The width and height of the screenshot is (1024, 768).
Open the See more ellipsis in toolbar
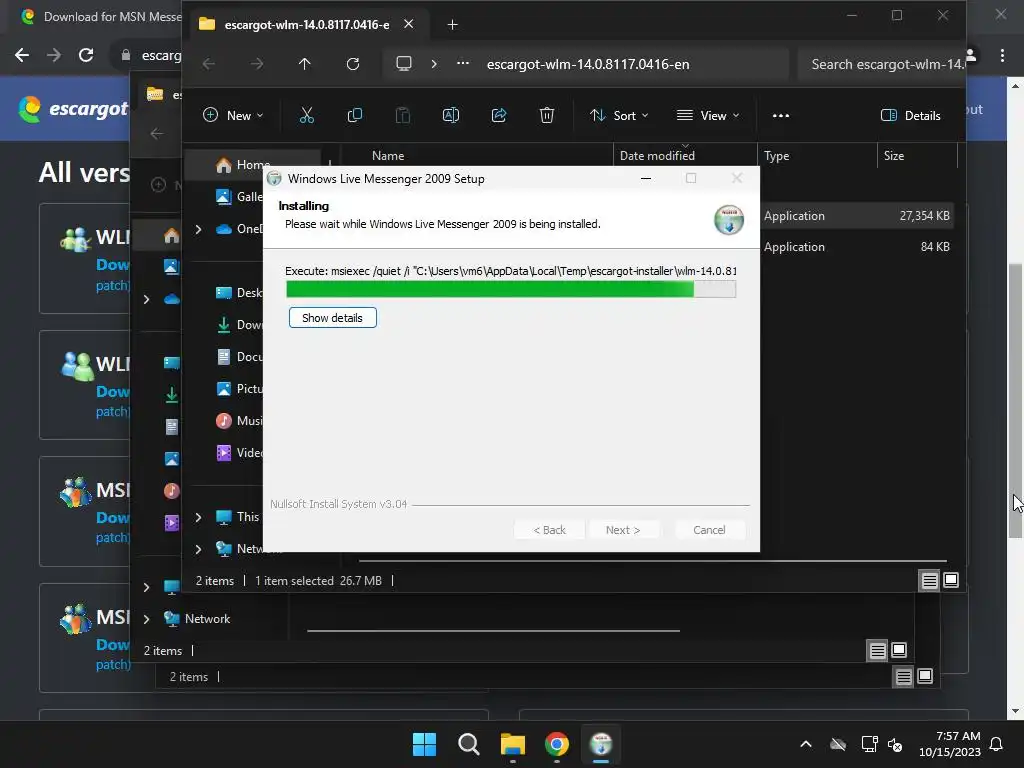[780, 116]
